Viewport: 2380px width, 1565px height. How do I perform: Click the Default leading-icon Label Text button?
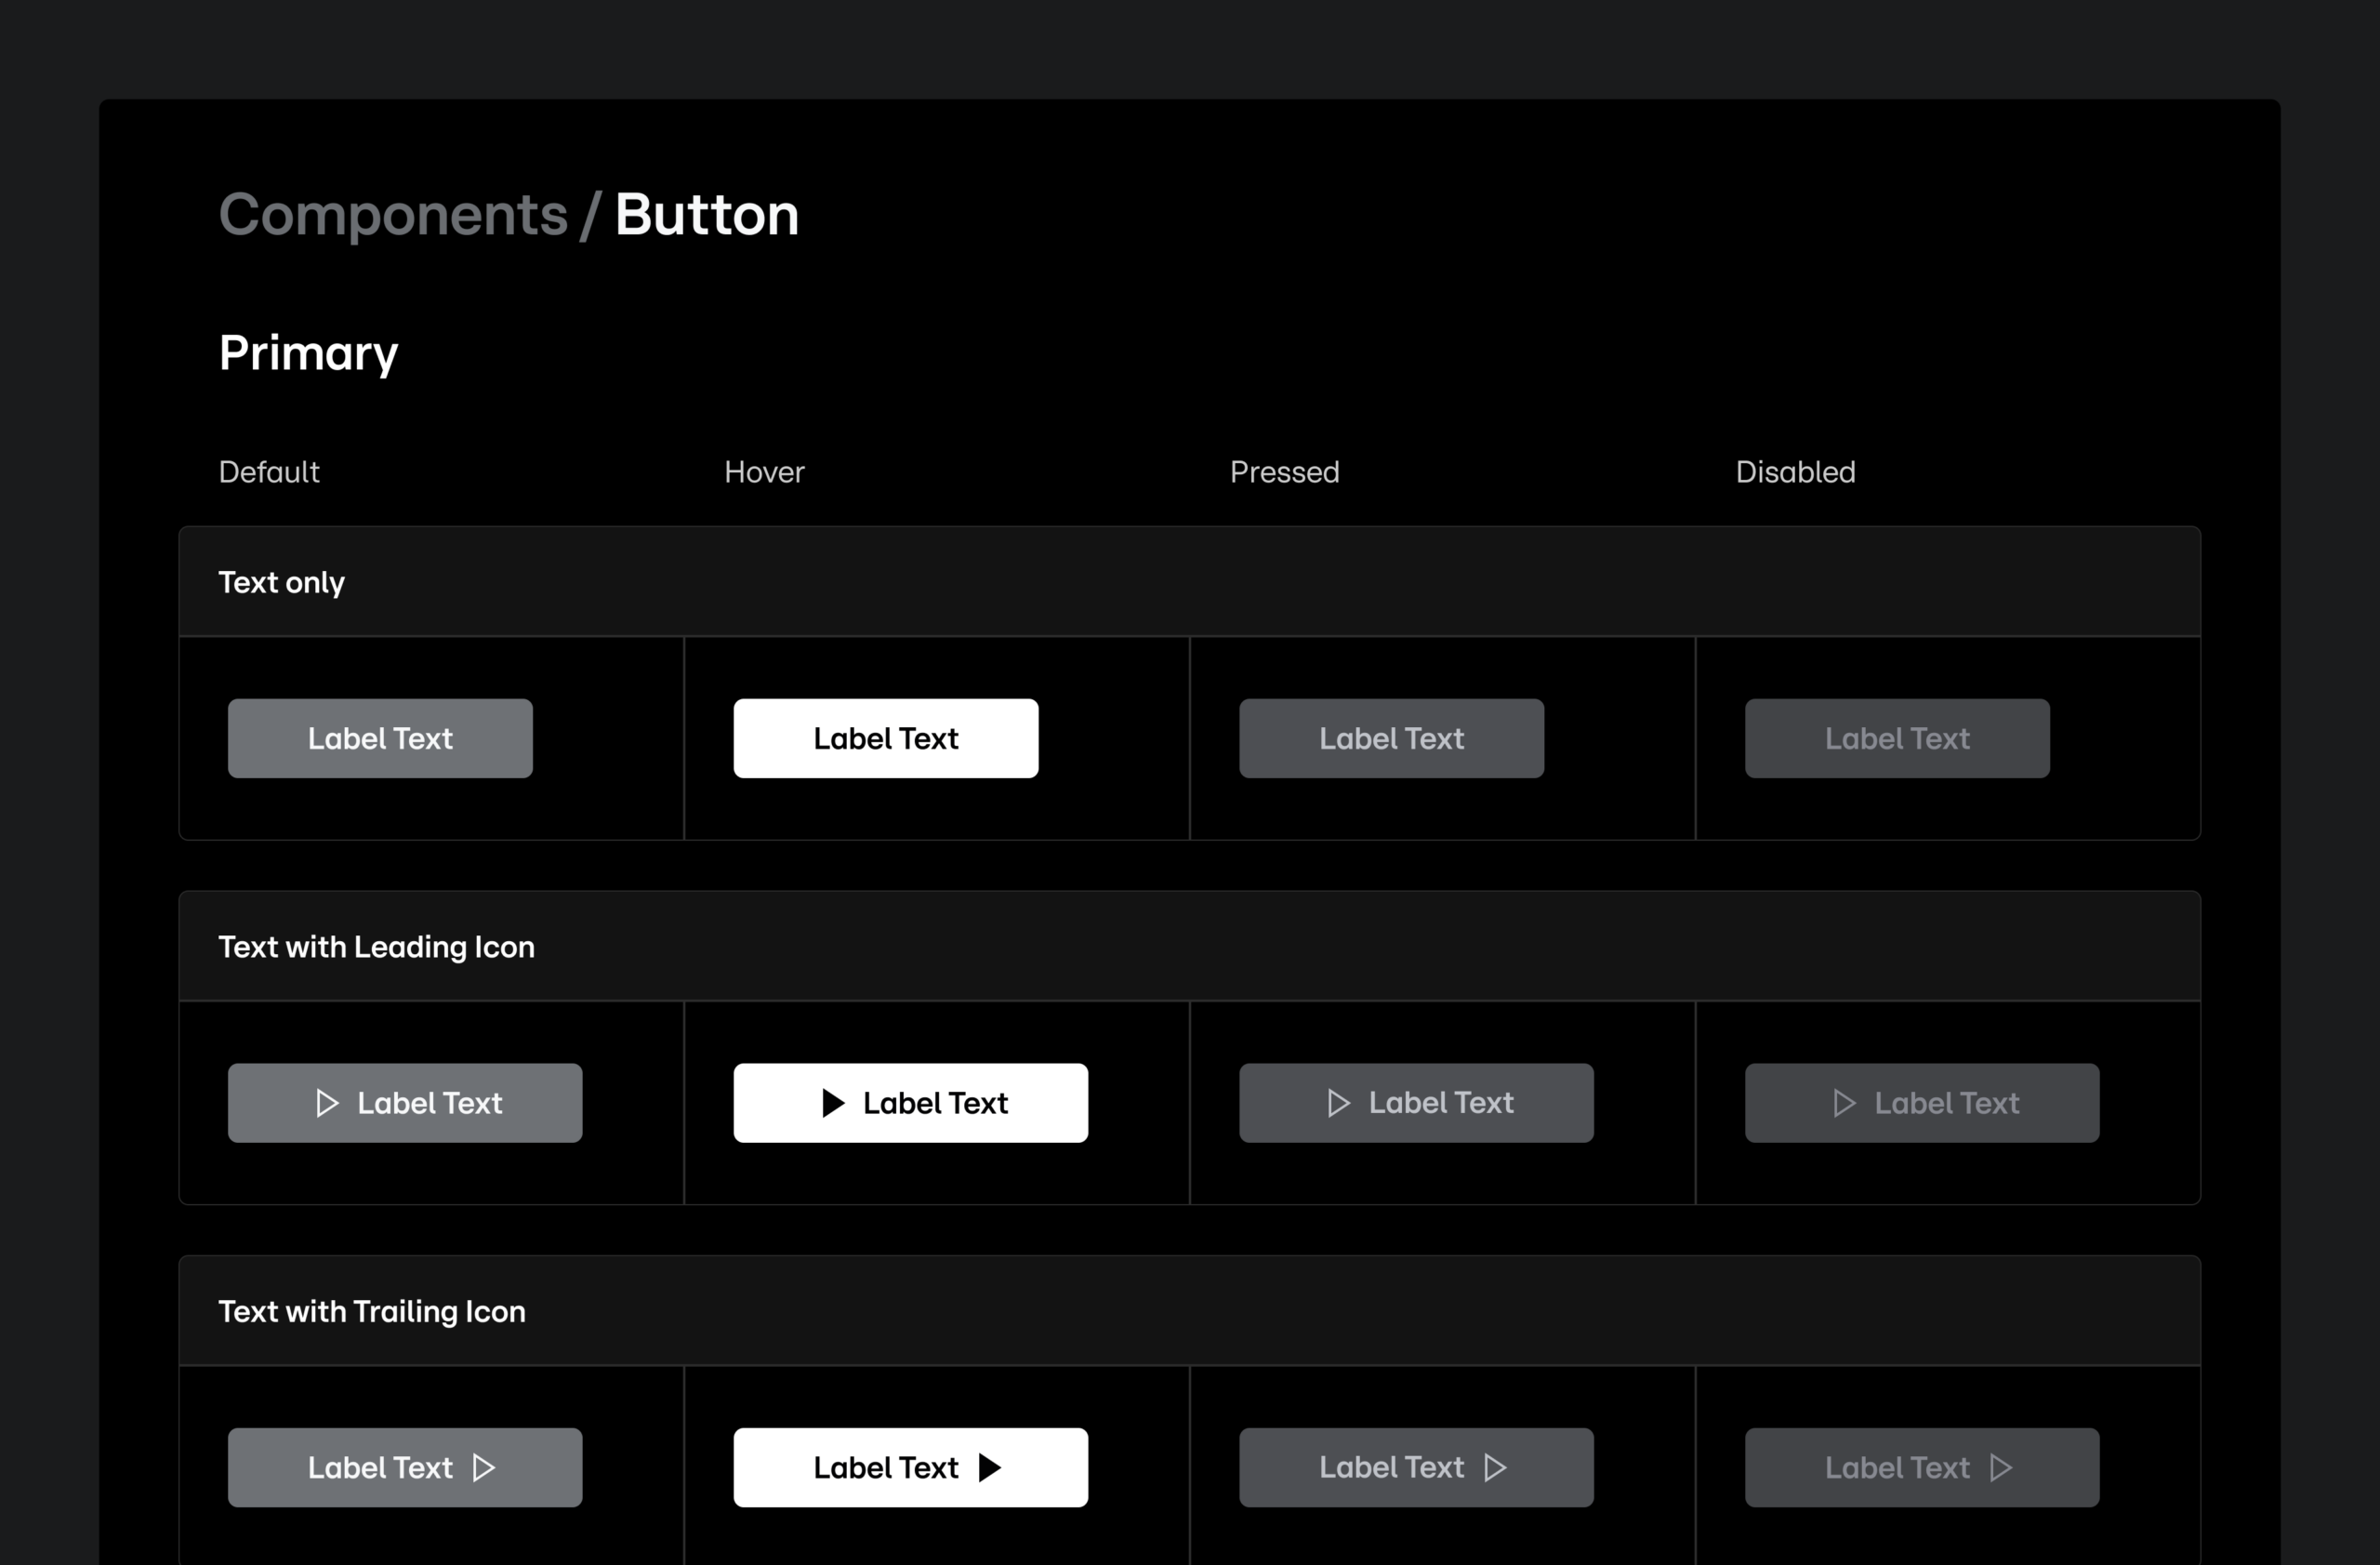pyautogui.click(x=405, y=1103)
